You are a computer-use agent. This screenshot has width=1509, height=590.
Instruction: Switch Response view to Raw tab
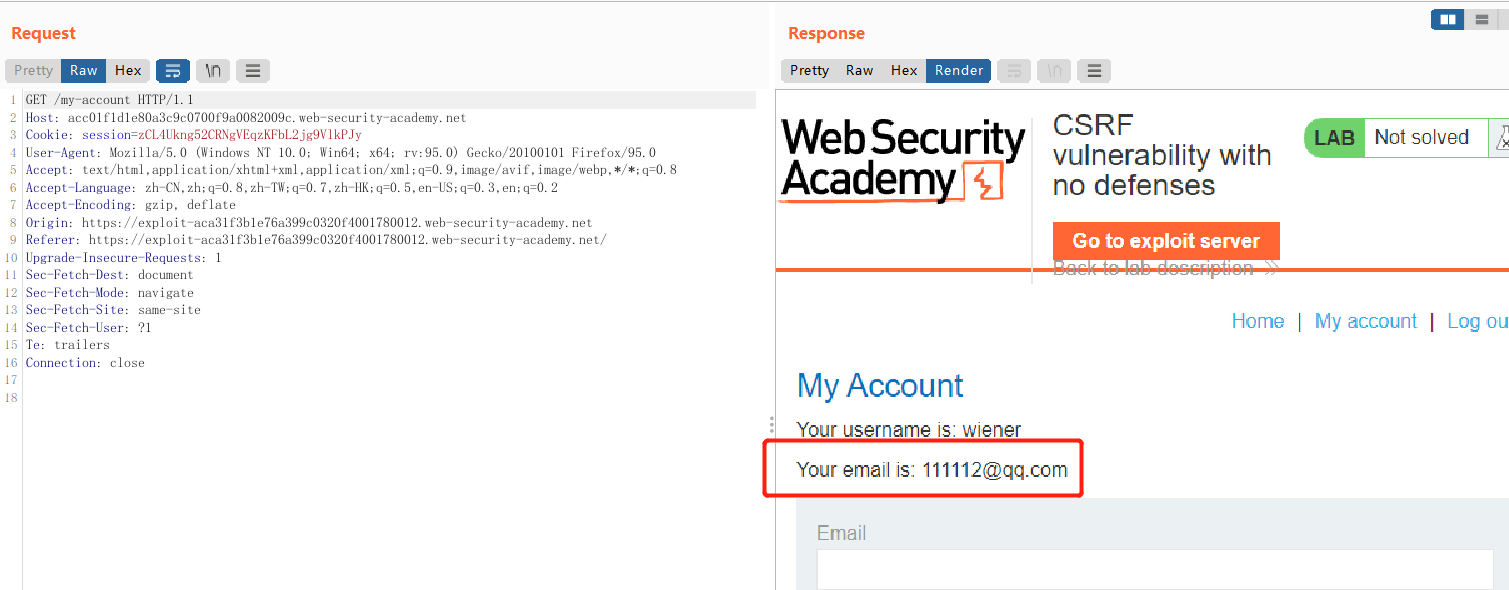[x=859, y=71]
